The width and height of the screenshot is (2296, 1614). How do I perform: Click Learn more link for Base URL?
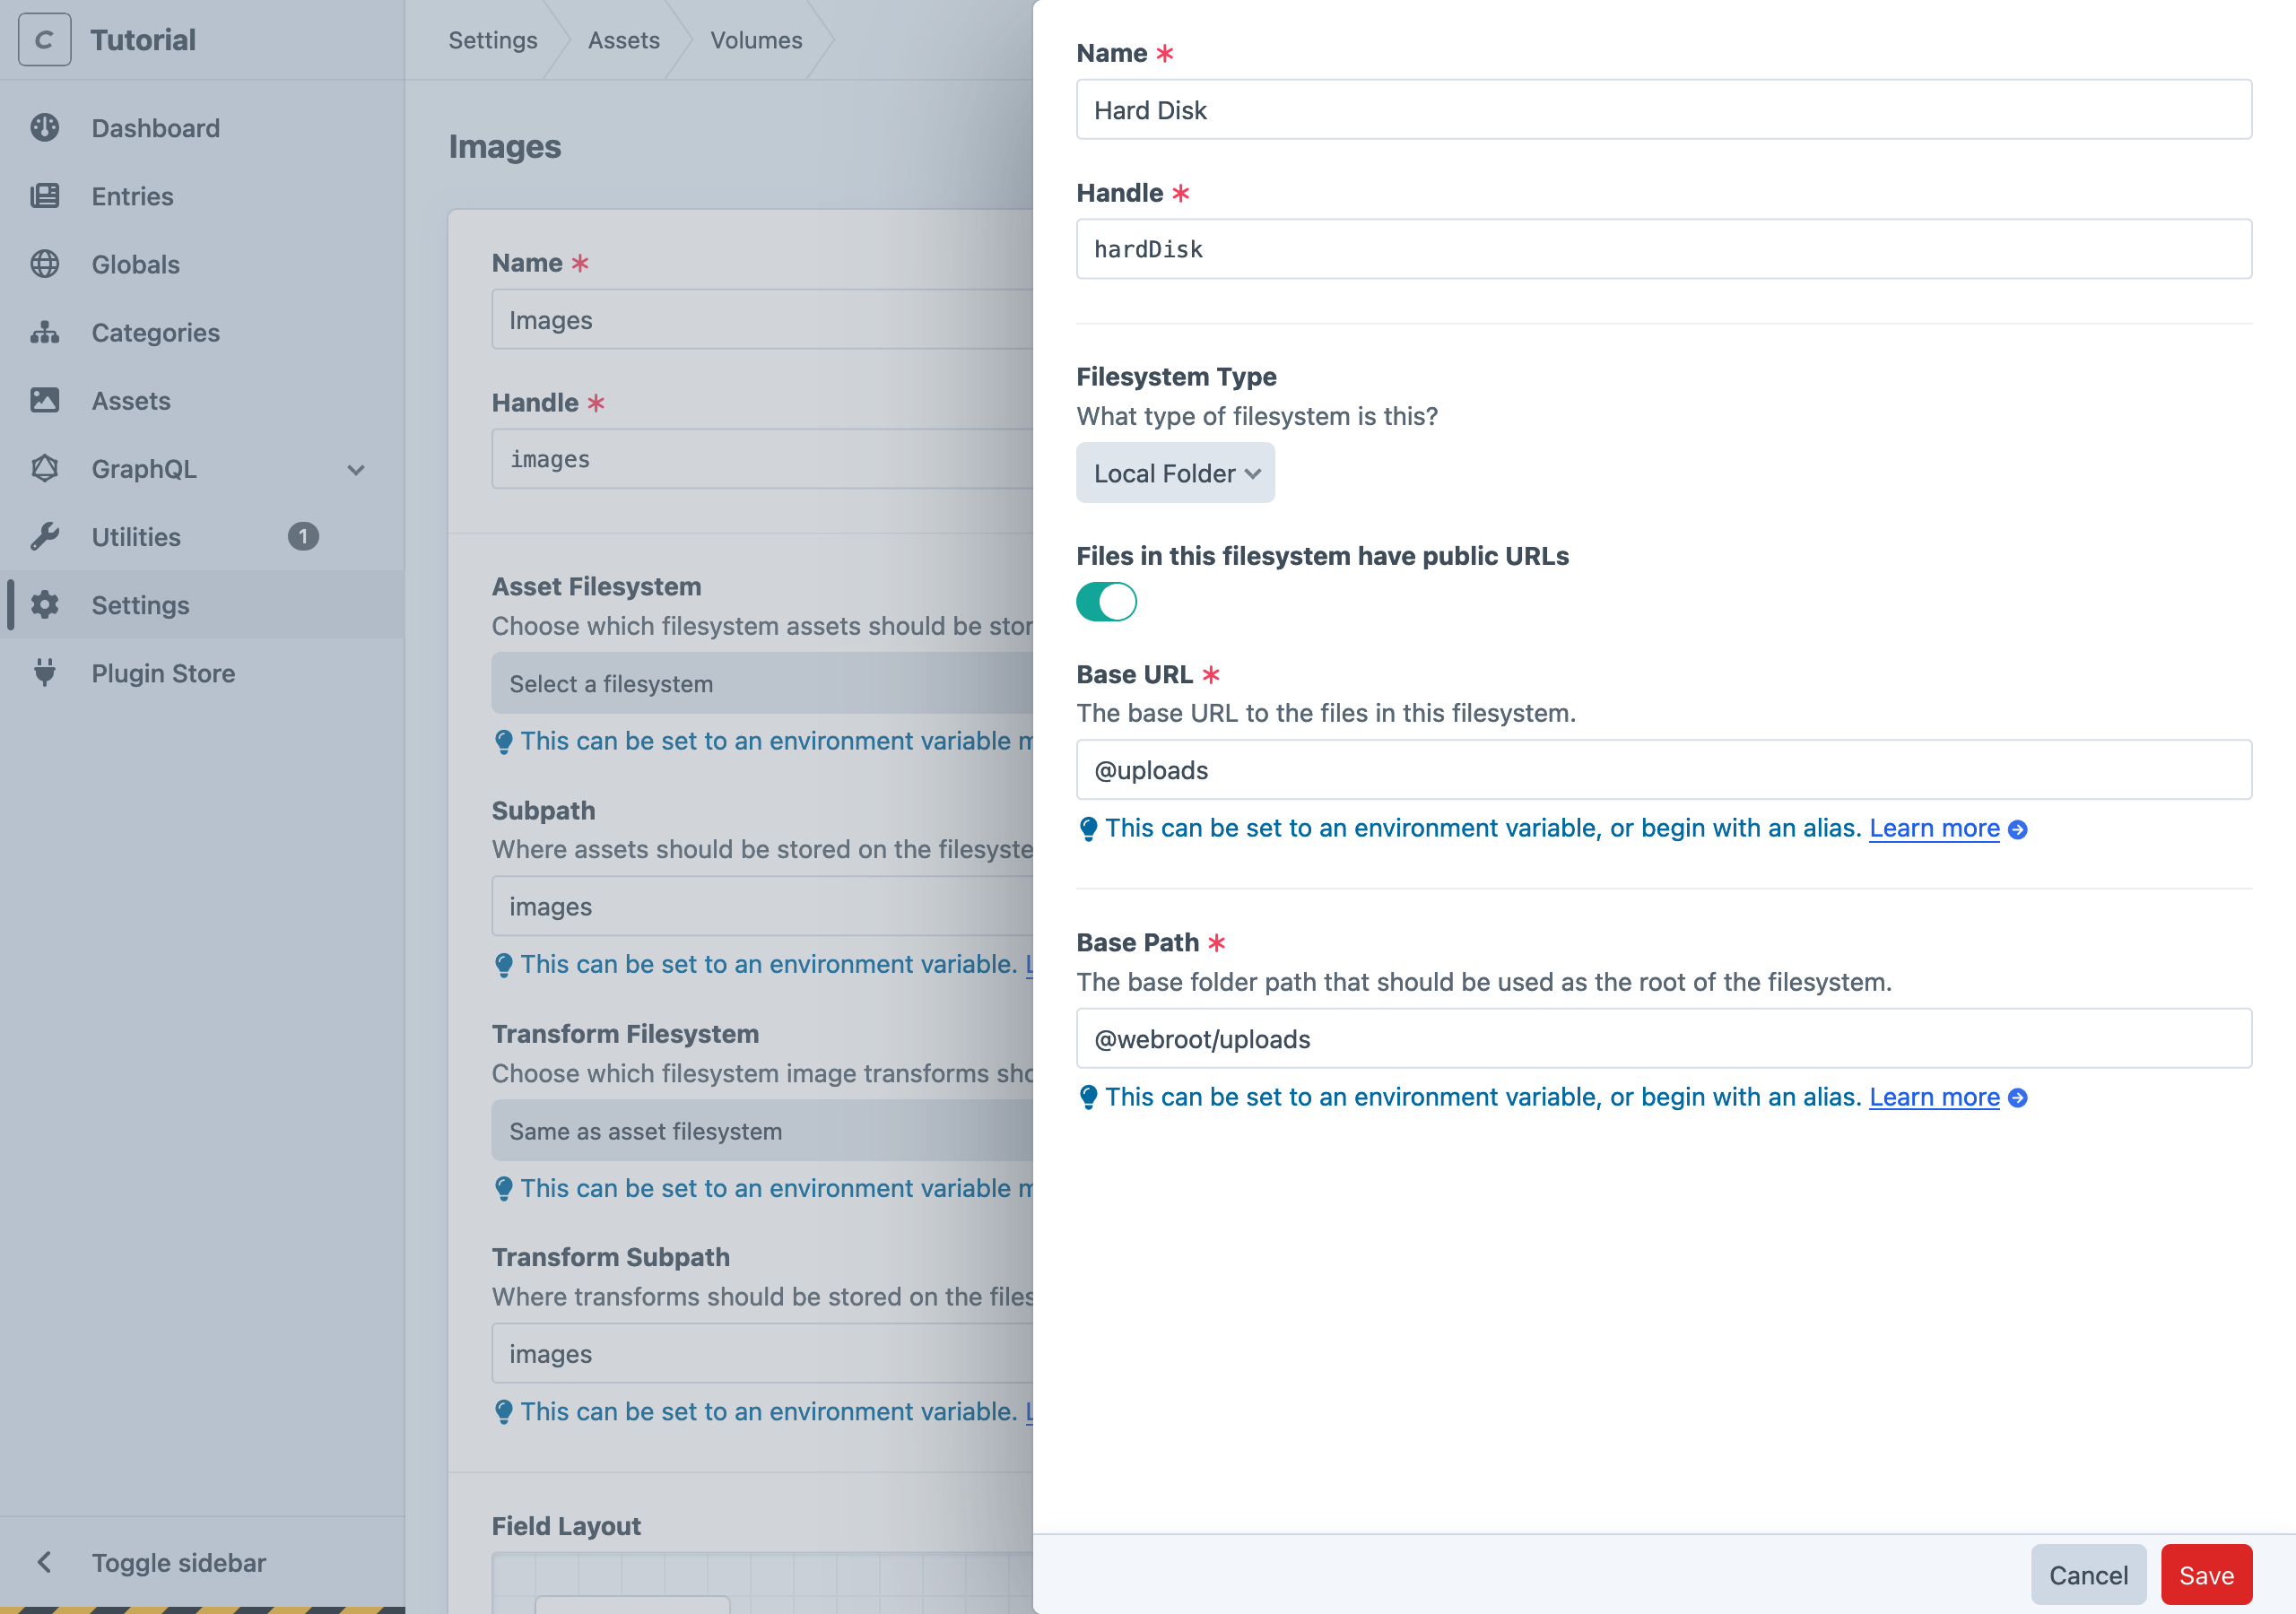click(1935, 826)
